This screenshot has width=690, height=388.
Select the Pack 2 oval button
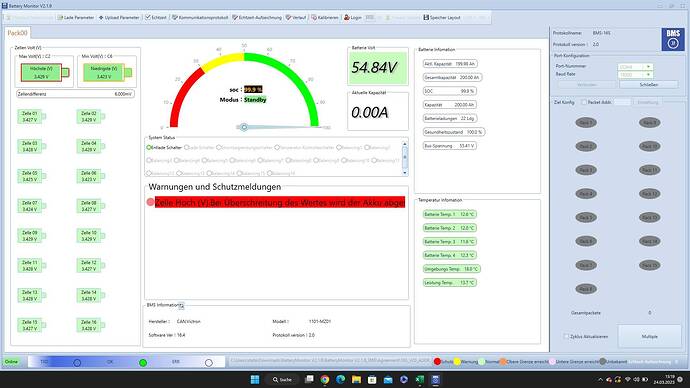[x=586, y=146]
